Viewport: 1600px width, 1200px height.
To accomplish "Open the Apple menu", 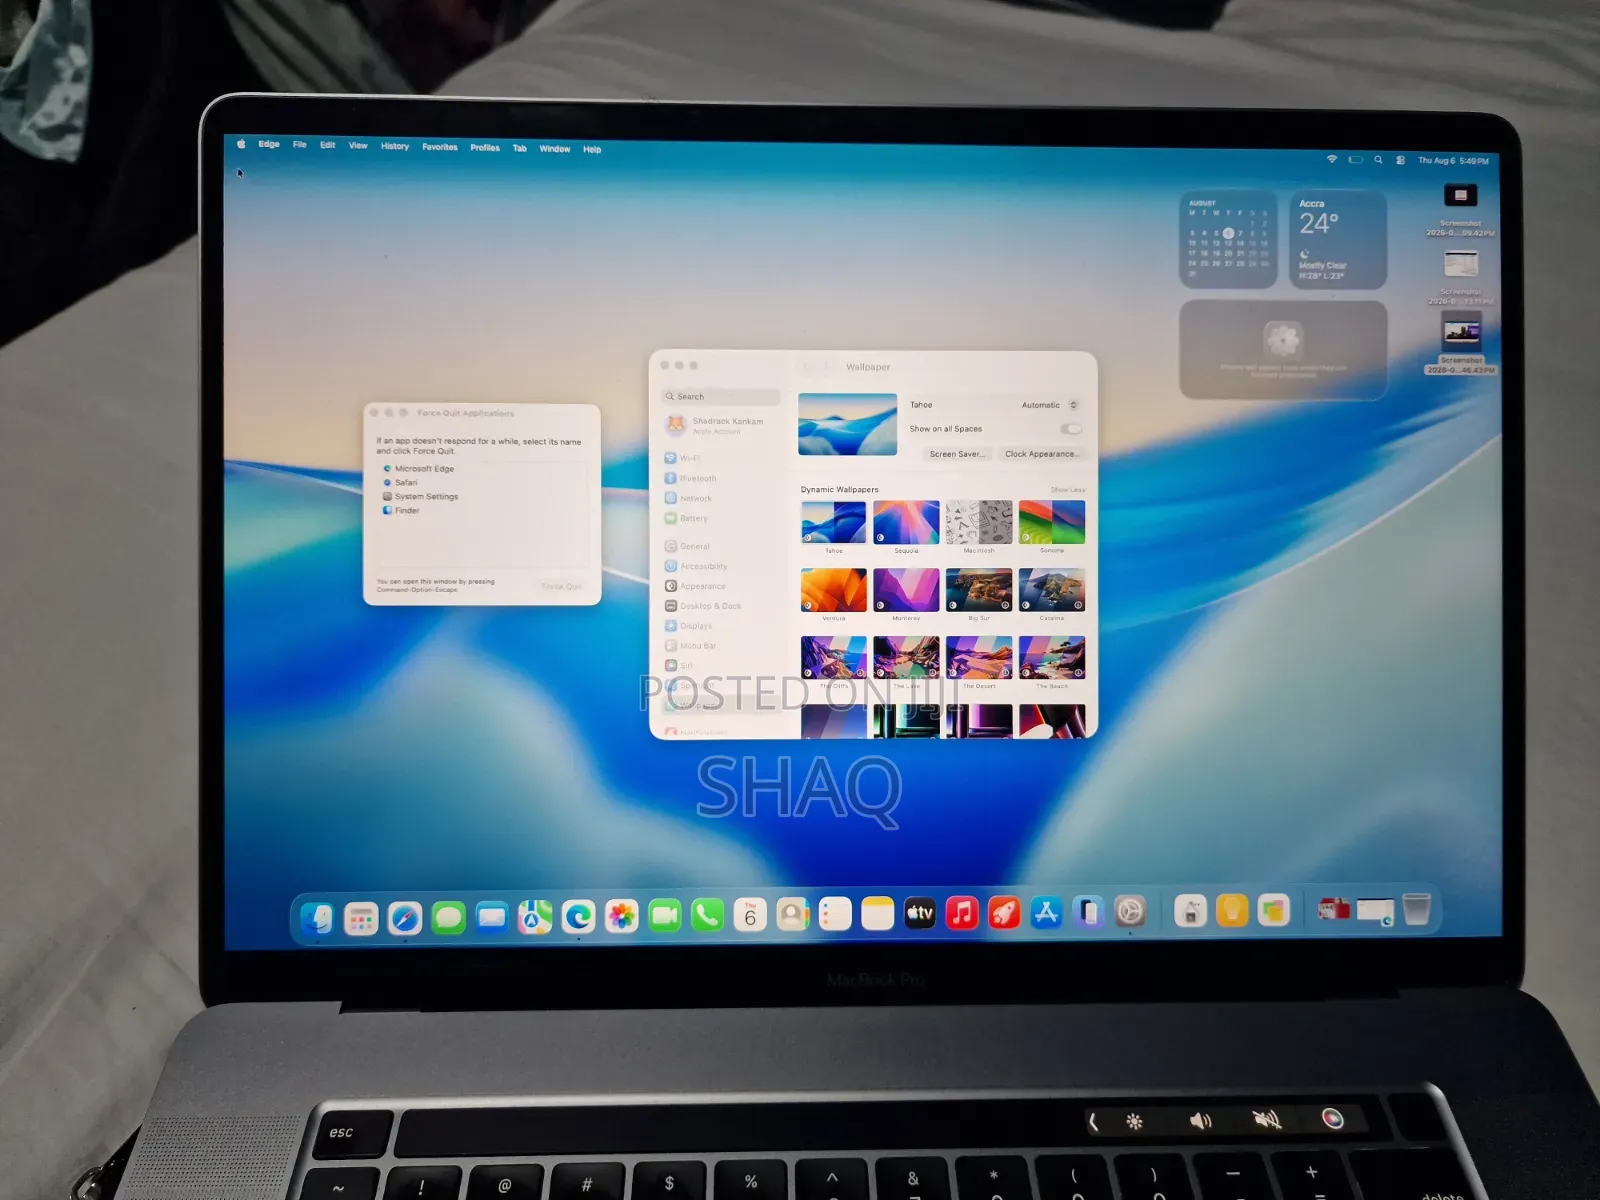I will point(241,144).
